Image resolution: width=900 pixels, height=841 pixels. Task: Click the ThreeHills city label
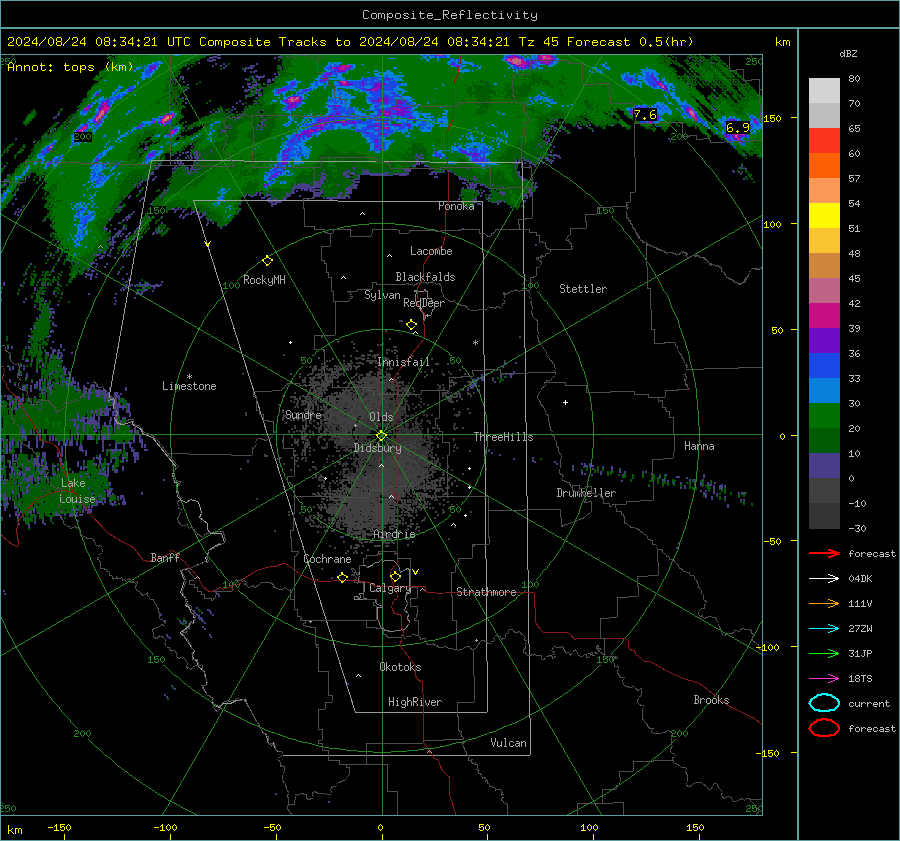point(503,437)
